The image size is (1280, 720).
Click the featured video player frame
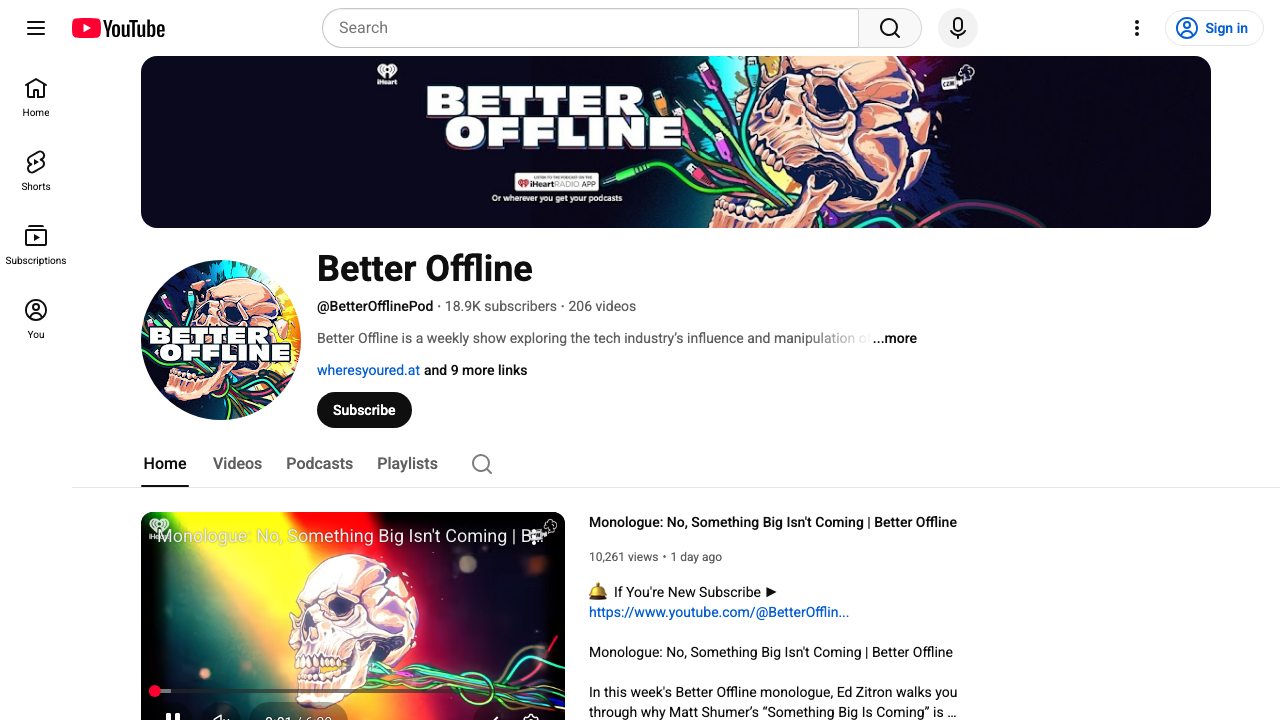tap(353, 616)
